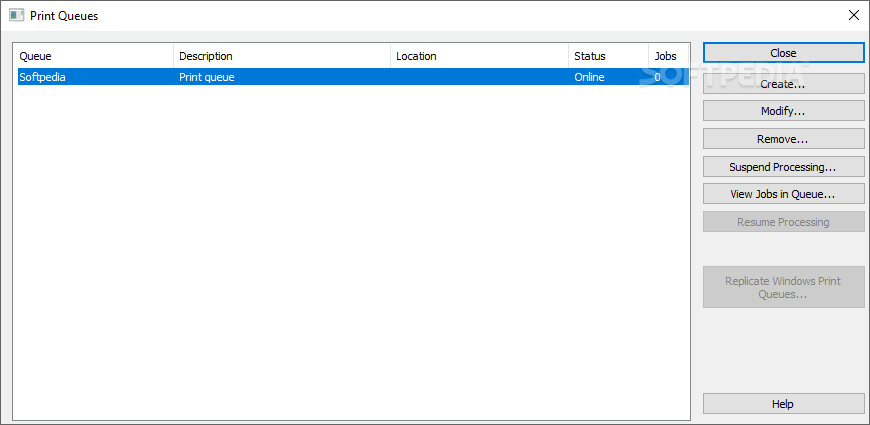Viewport: 870px width, 425px height.
Task: Click the Help button
Action: [783, 404]
